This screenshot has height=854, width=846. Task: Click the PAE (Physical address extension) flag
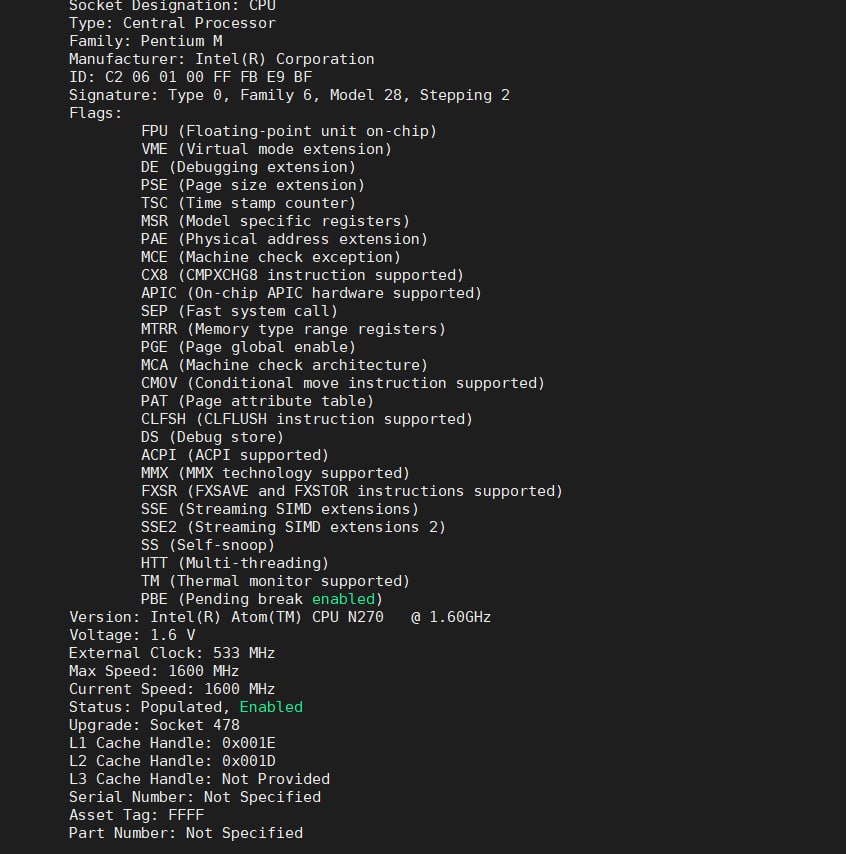click(284, 239)
